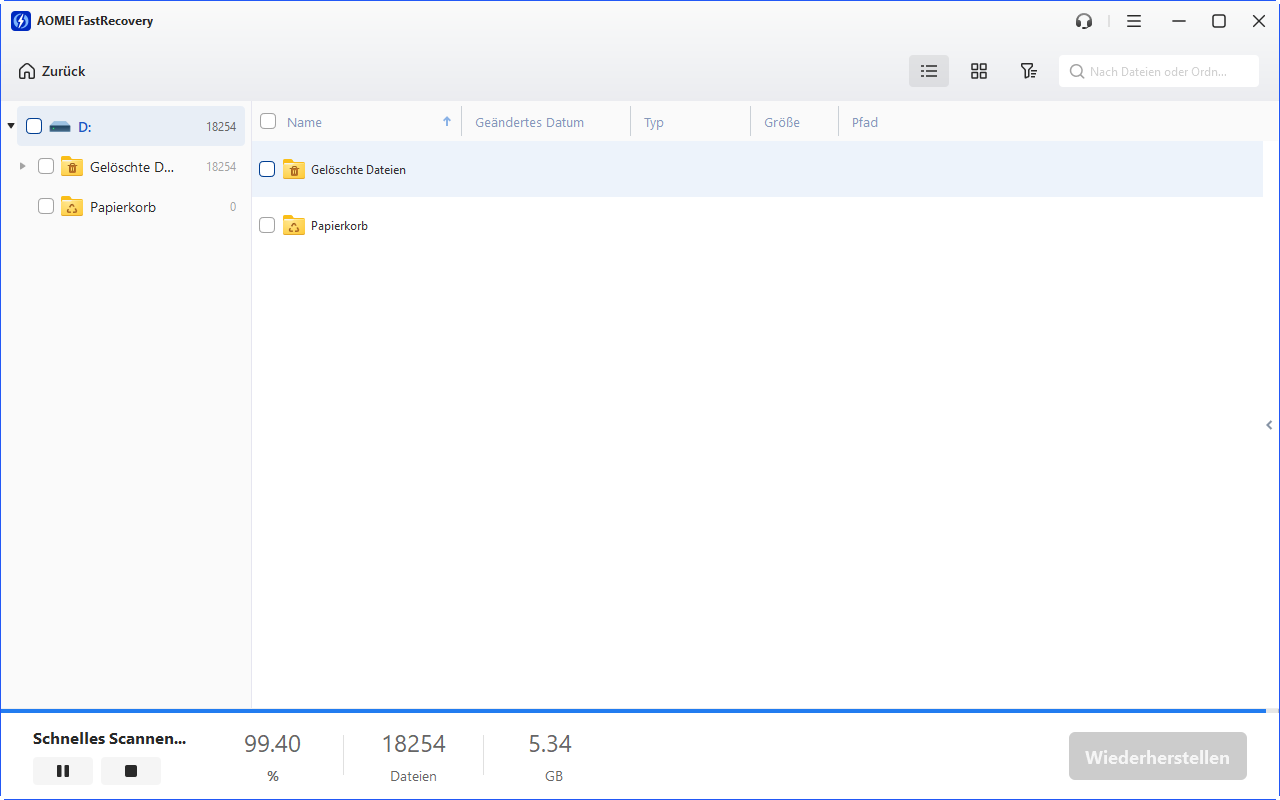The image size is (1280, 800).
Task: Sort by Pfad column
Action: click(865, 122)
